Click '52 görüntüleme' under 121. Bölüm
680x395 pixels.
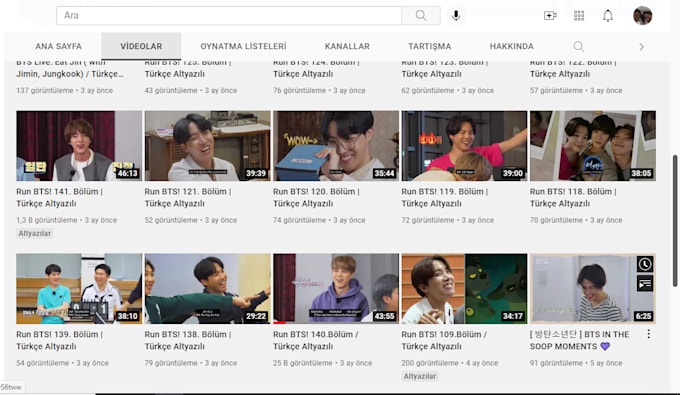[171, 220]
